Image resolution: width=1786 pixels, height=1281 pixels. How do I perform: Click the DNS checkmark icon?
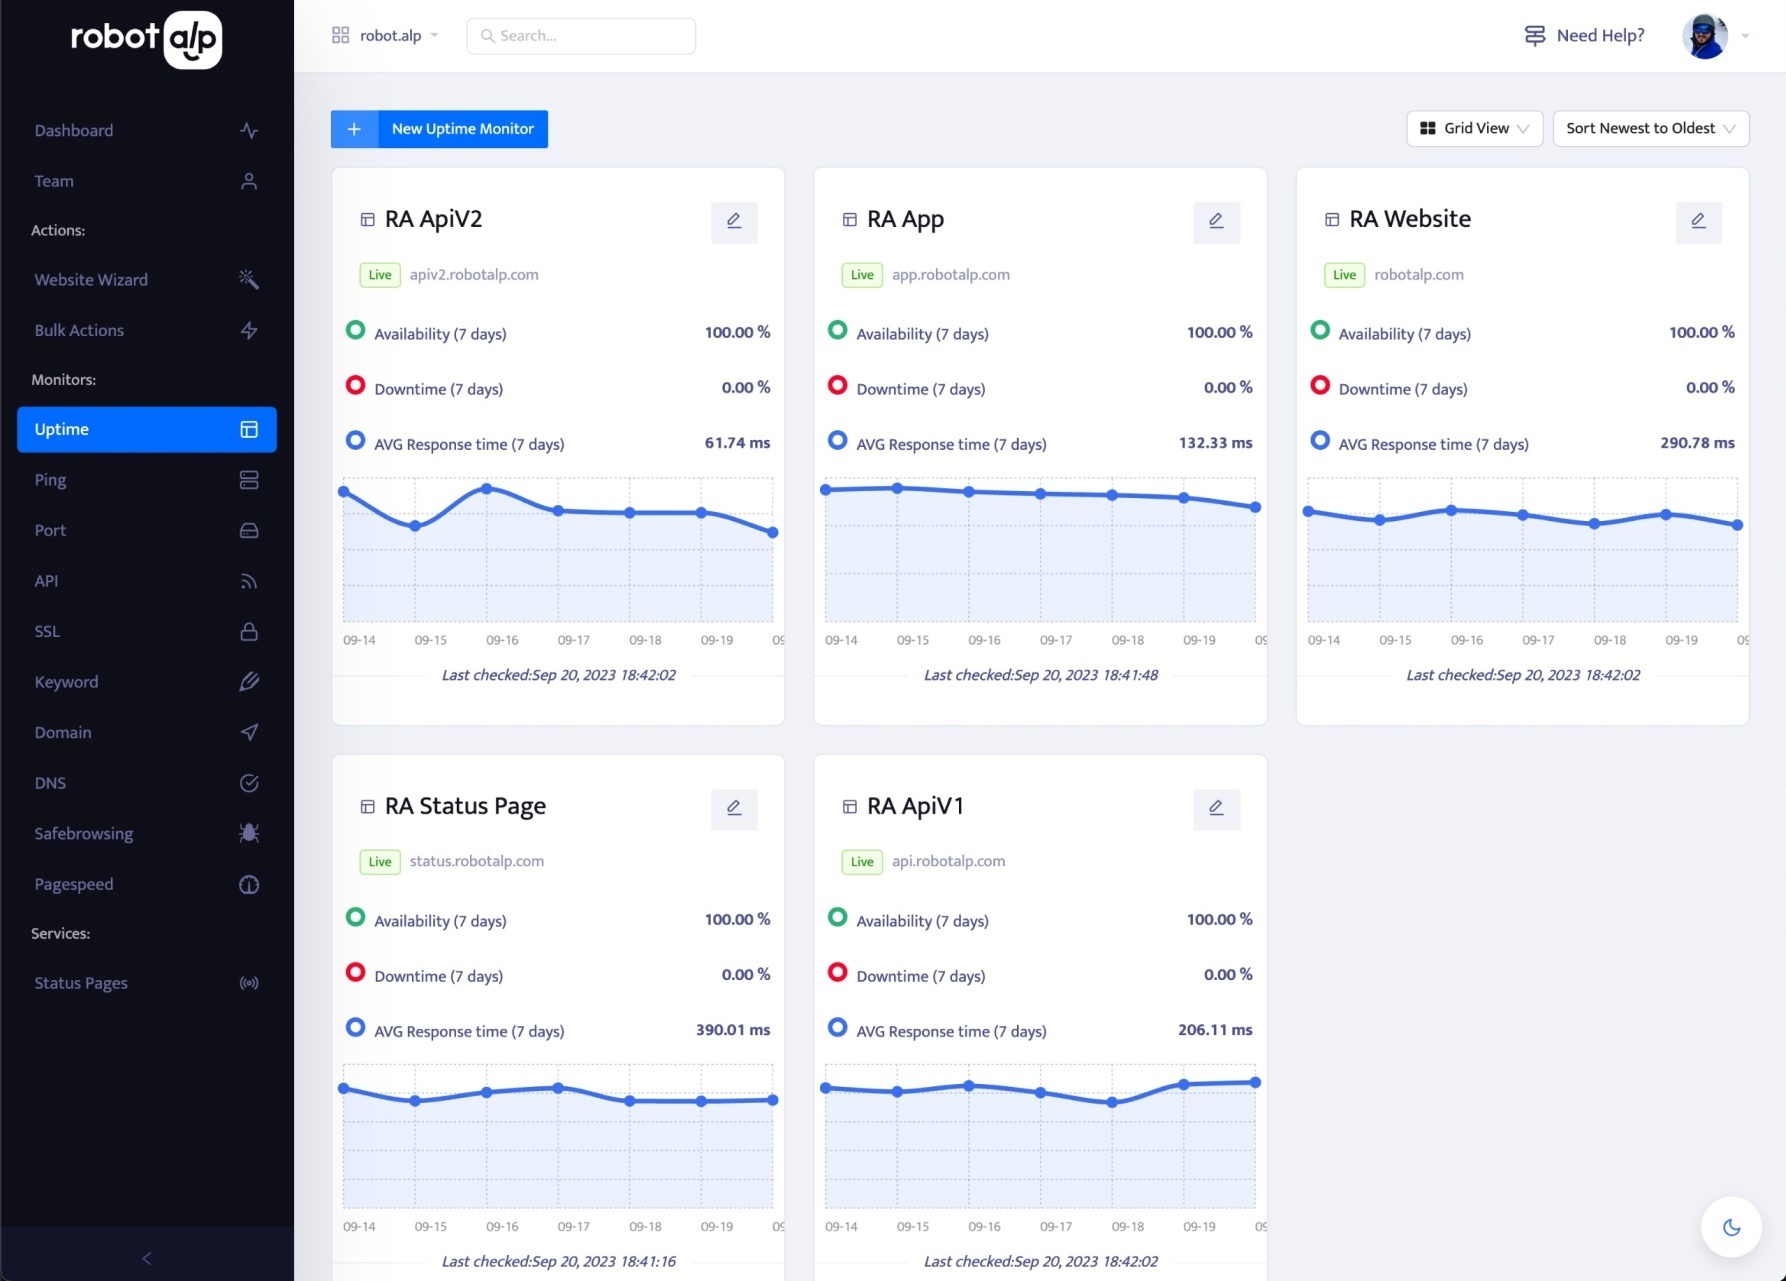(x=249, y=783)
